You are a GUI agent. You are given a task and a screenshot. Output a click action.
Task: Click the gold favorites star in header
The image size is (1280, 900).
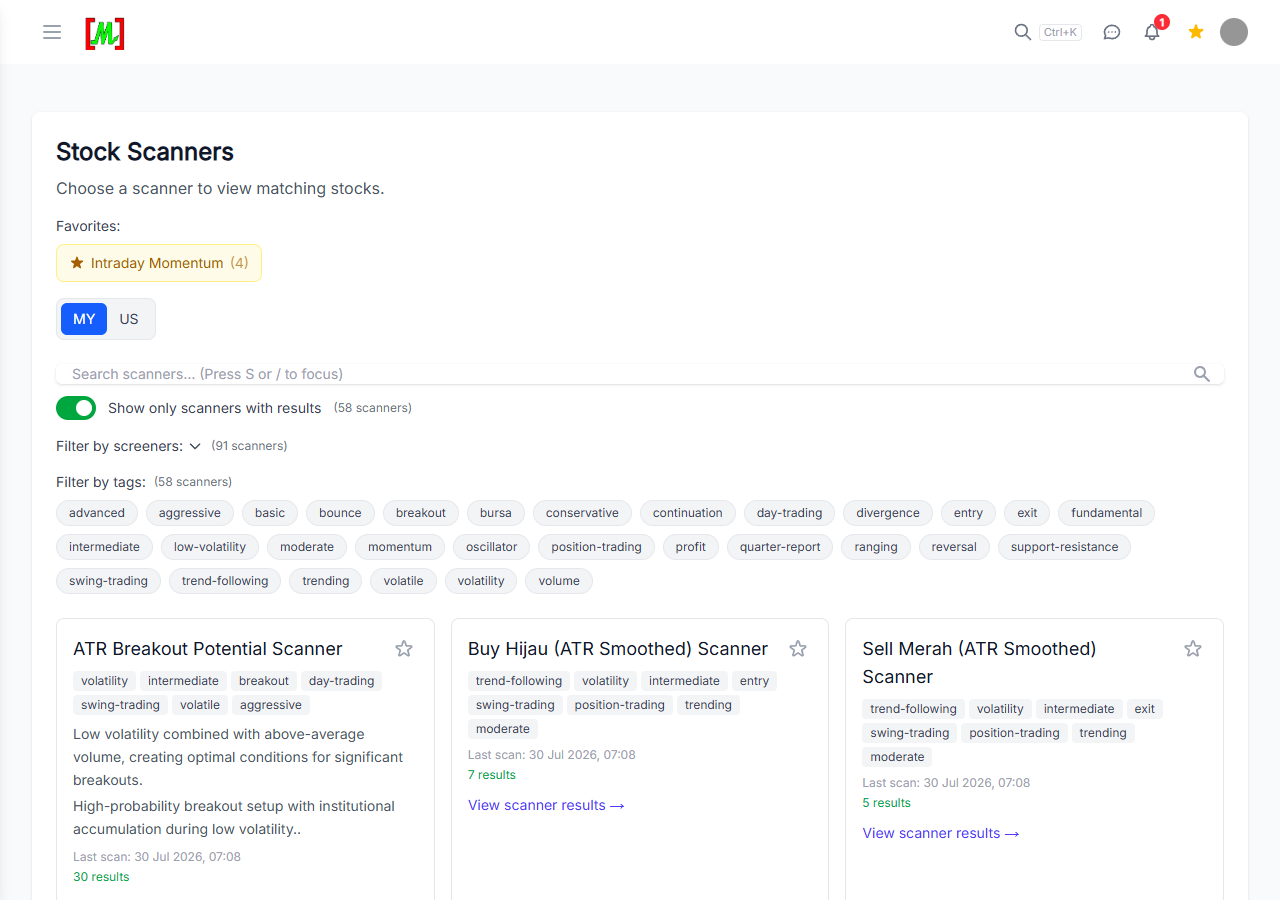click(x=1196, y=32)
